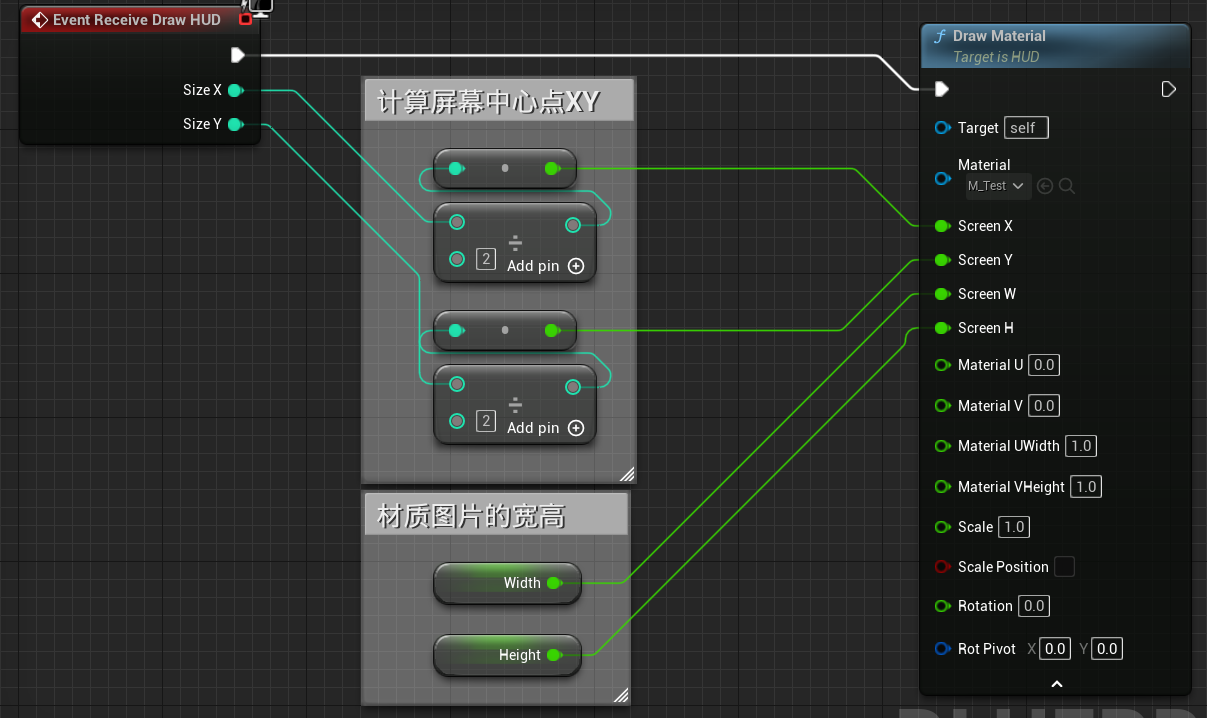Click the Screen W input pin

(x=942, y=294)
